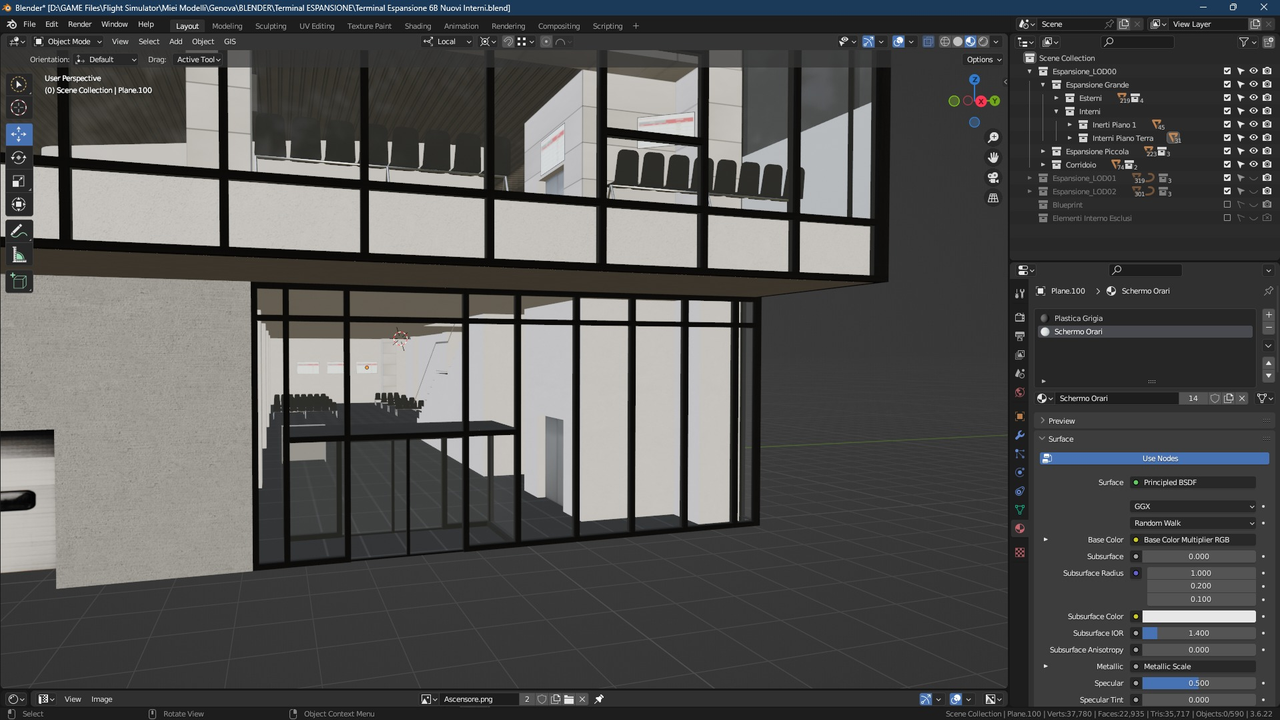Open the Output properties tab

1020,336
